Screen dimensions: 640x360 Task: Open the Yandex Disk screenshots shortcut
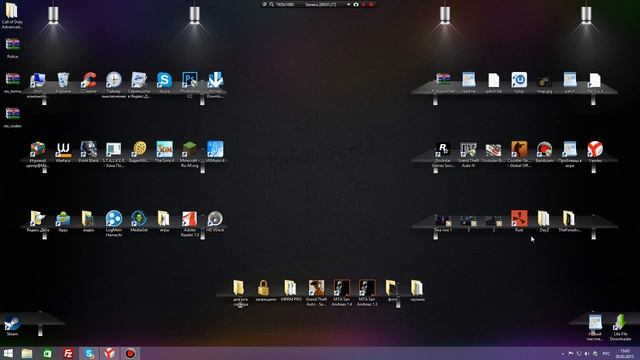tap(139, 80)
